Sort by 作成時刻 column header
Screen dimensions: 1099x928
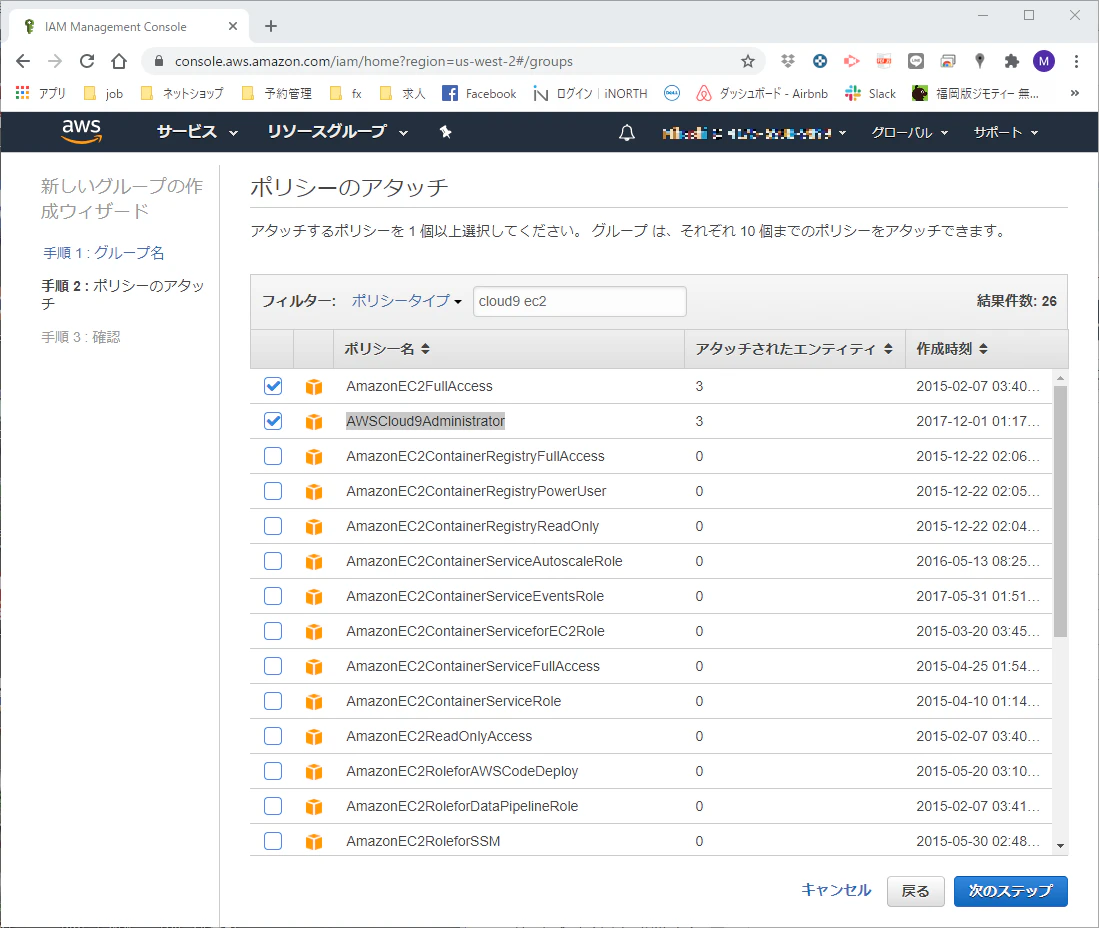[952, 348]
